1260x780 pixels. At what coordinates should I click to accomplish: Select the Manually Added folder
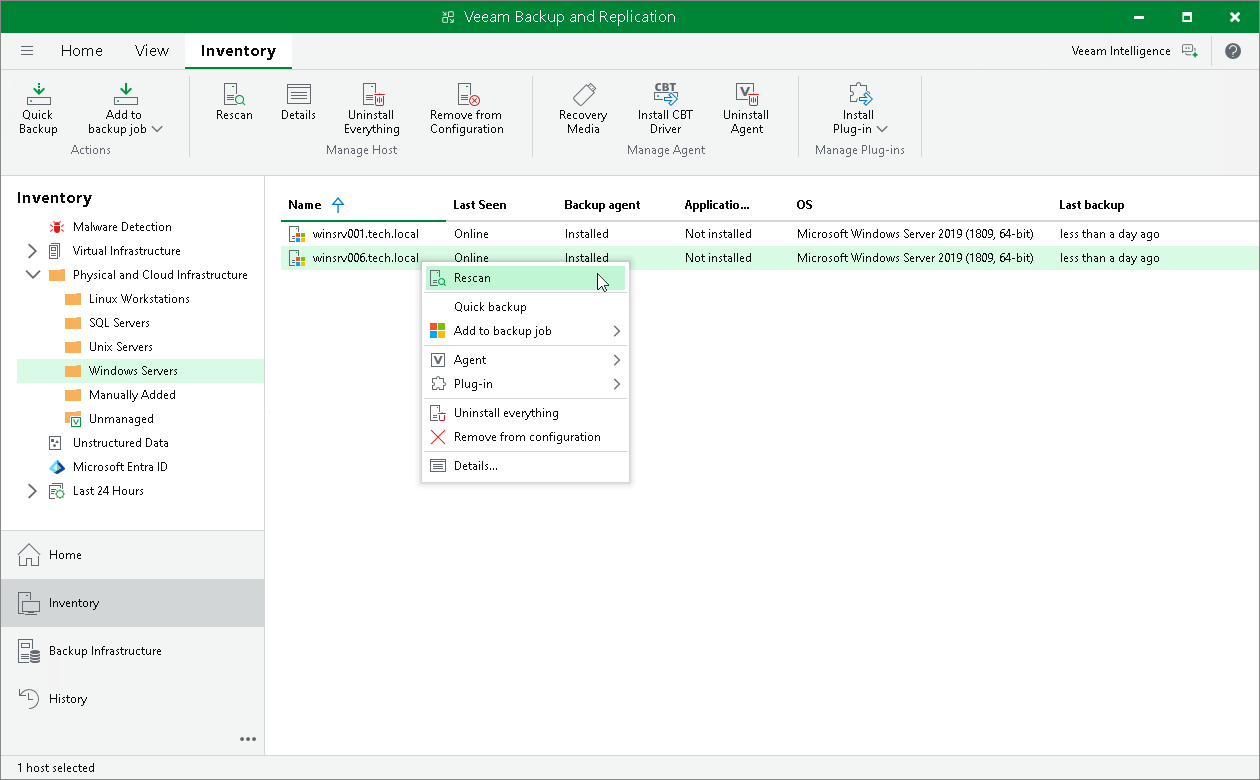[x=132, y=395]
